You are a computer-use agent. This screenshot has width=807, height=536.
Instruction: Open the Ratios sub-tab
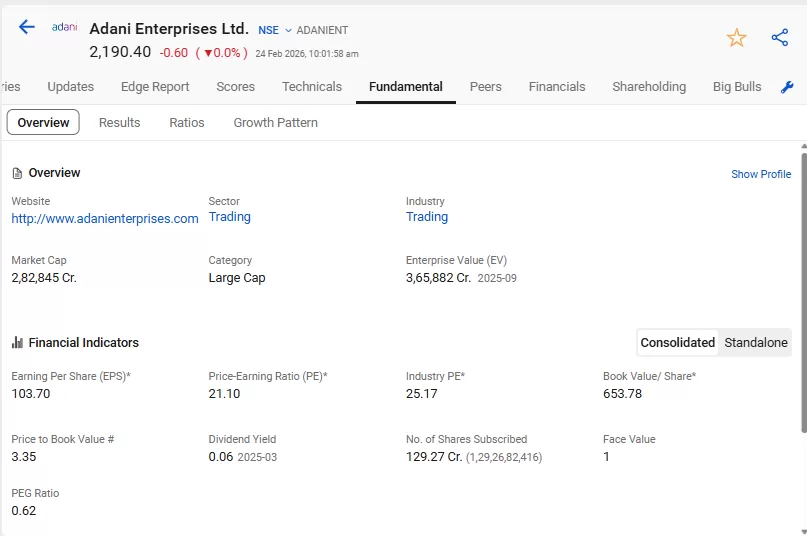[187, 123]
